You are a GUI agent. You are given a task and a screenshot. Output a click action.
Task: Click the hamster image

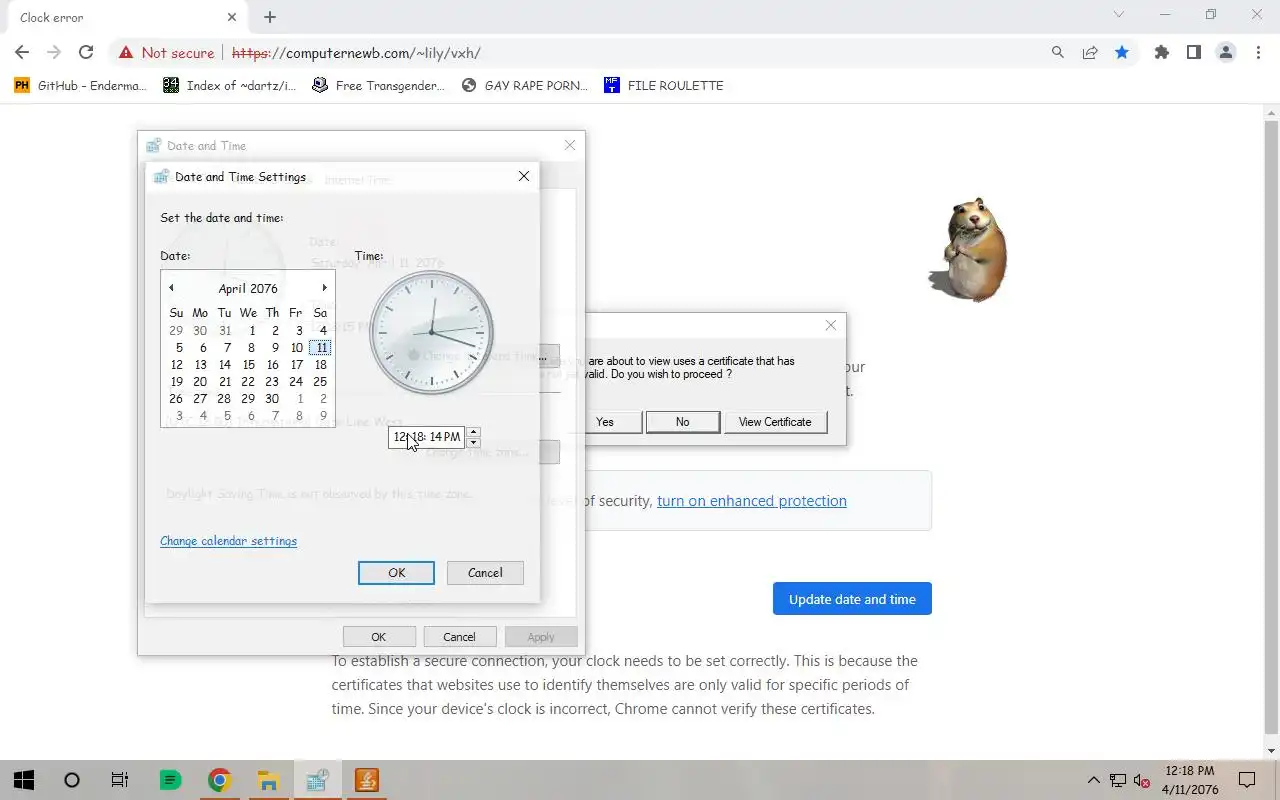[967, 248]
